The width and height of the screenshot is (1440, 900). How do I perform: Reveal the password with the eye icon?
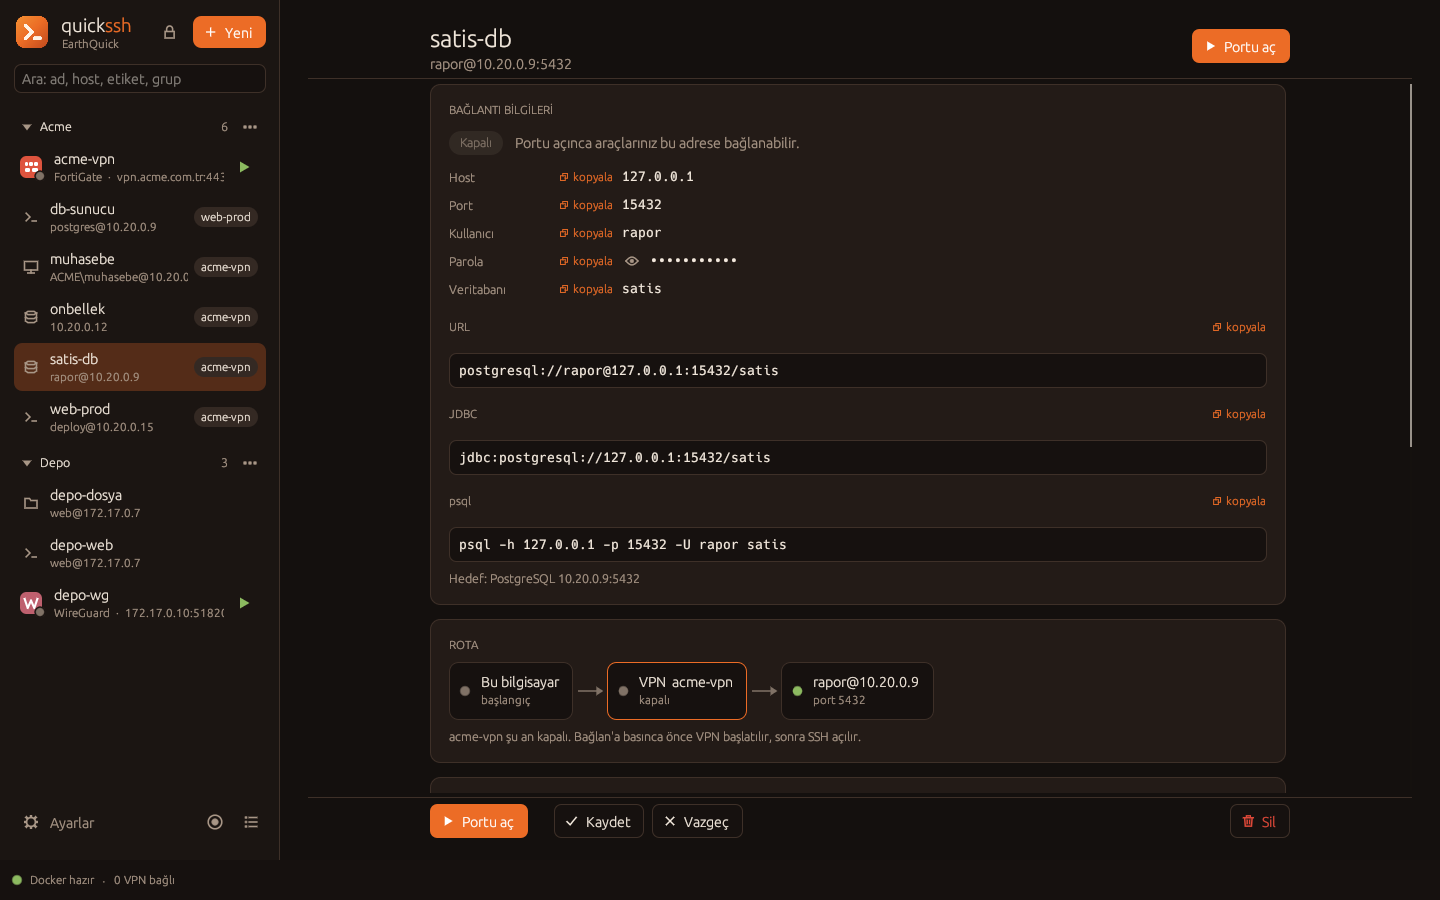click(x=632, y=261)
